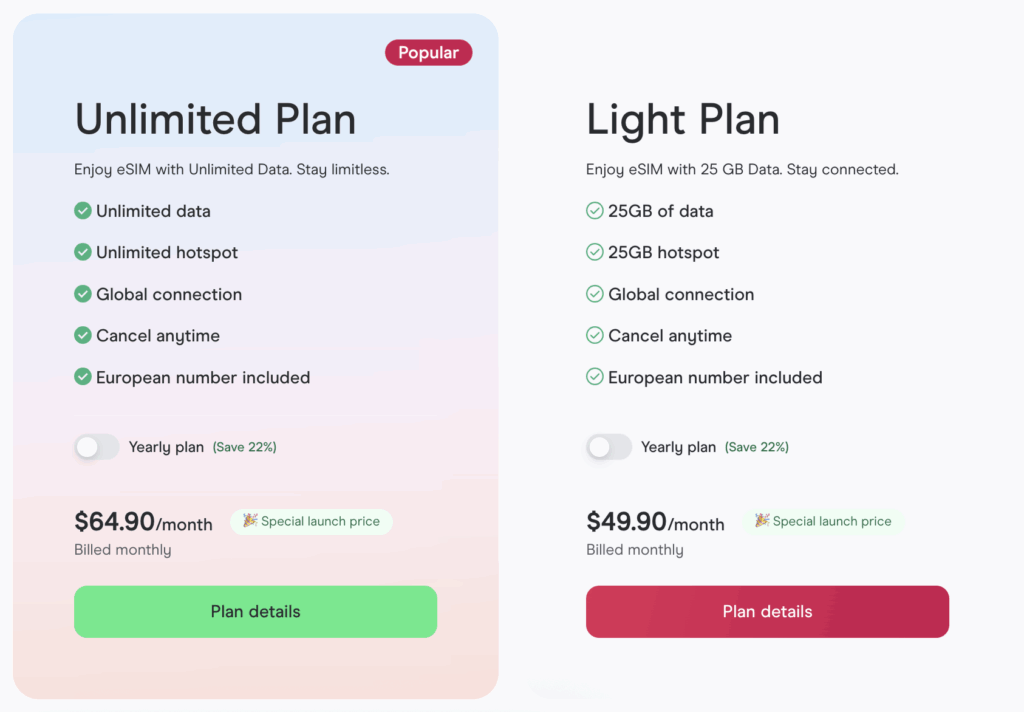Screen dimensions: 1024x712
Task: Open Plan details for the Unlimited Plan
Action: pyautogui.click(x=255, y=611)
